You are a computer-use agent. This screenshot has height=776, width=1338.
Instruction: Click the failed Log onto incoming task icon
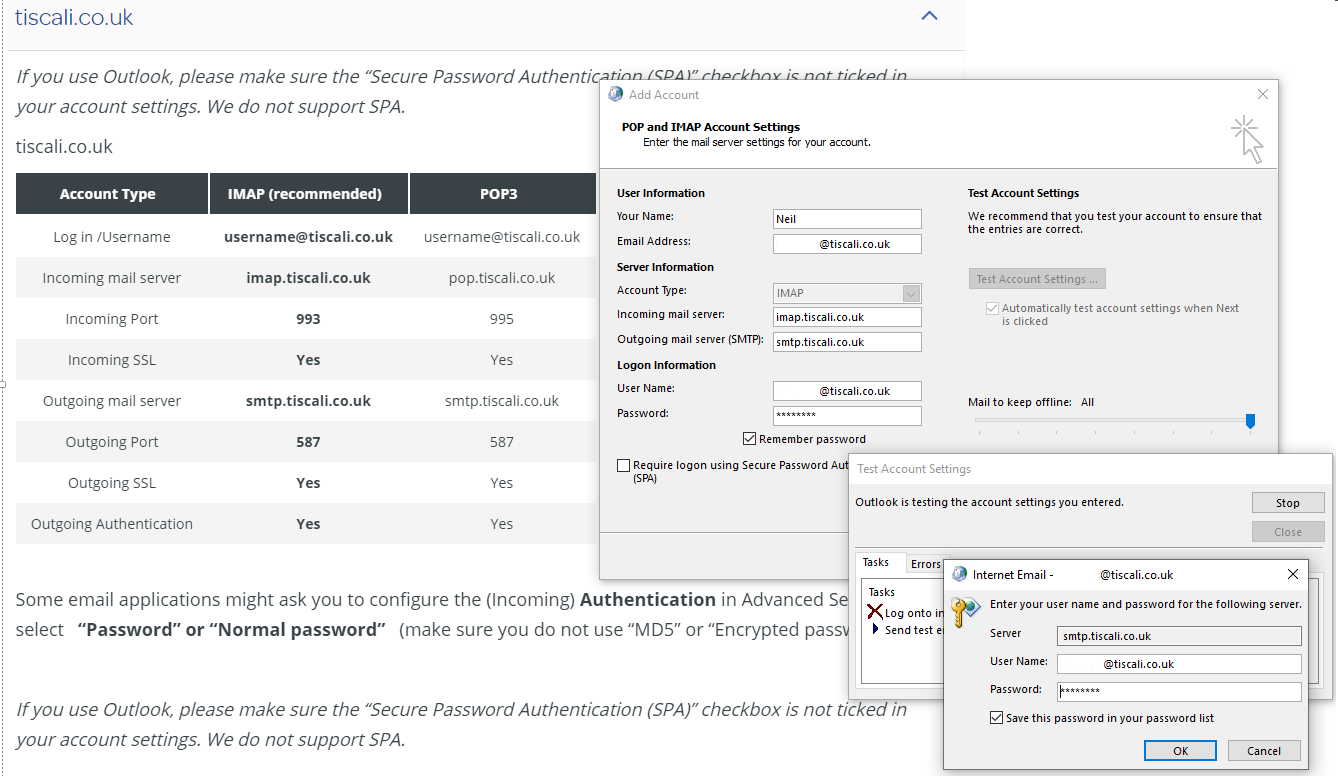(x=875, y=612)
